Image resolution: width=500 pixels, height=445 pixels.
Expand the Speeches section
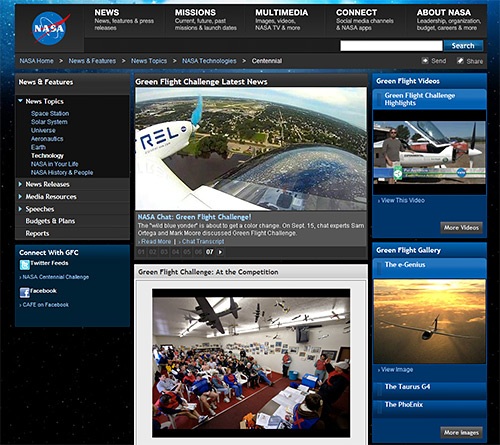(x=20, y=209)
